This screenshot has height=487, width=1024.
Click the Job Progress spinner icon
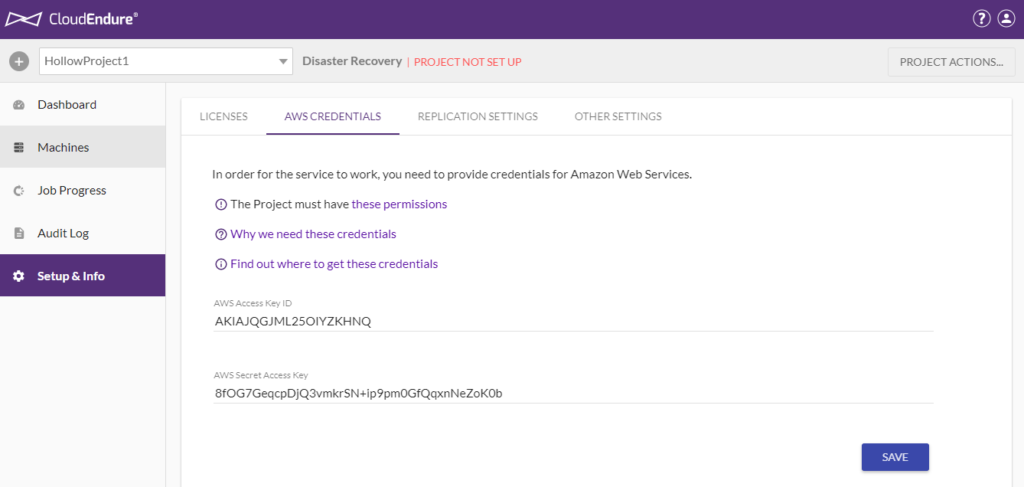(19, 191)
